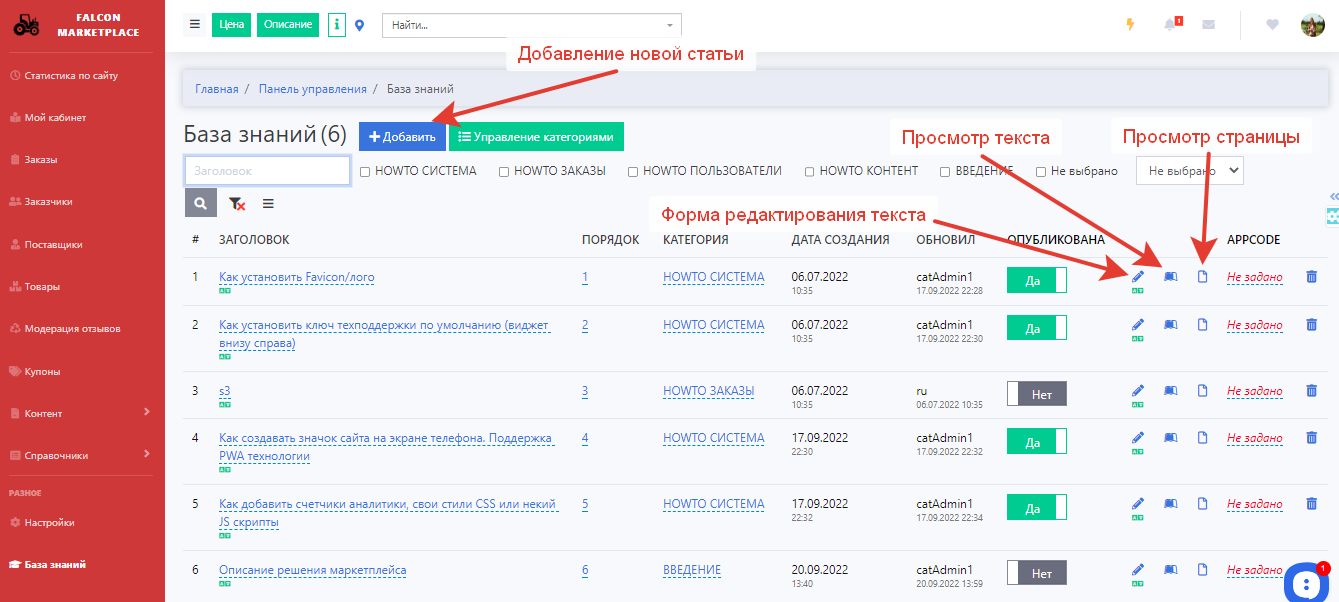
Task: Open the Найти search dropdown
Action: [x=531, y=25]
